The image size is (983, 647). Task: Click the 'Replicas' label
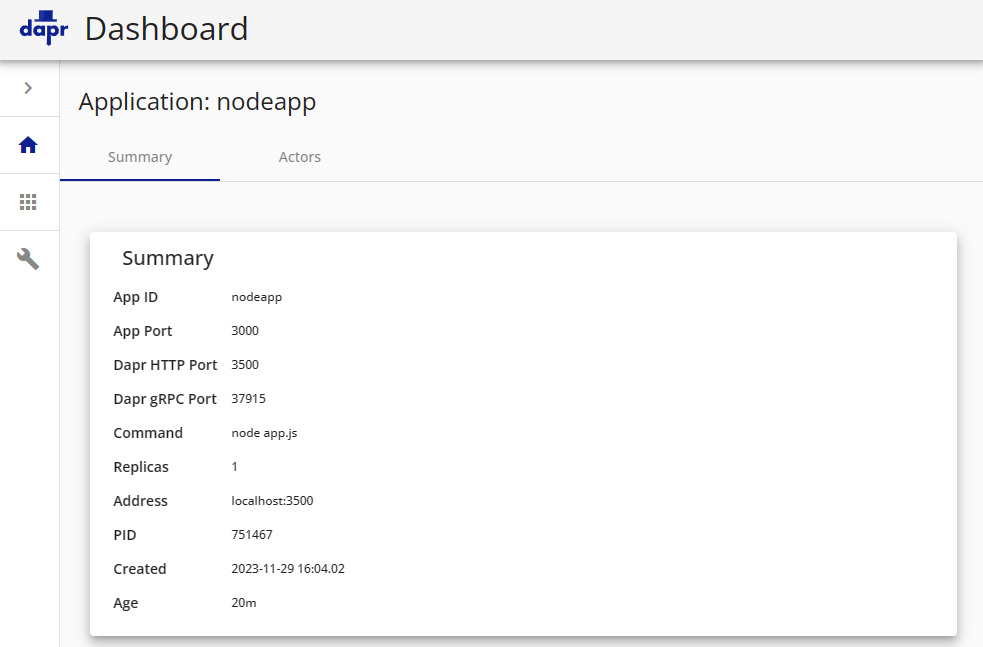coord(141,467)
